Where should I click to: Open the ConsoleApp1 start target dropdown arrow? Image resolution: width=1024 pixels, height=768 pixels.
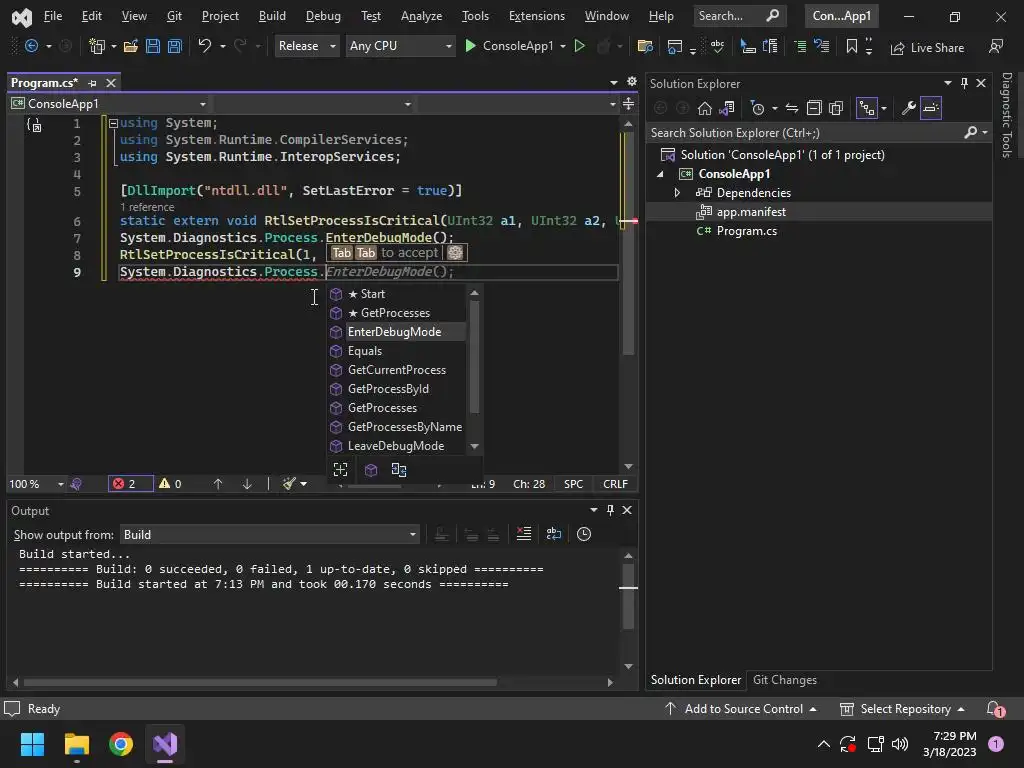563,46
